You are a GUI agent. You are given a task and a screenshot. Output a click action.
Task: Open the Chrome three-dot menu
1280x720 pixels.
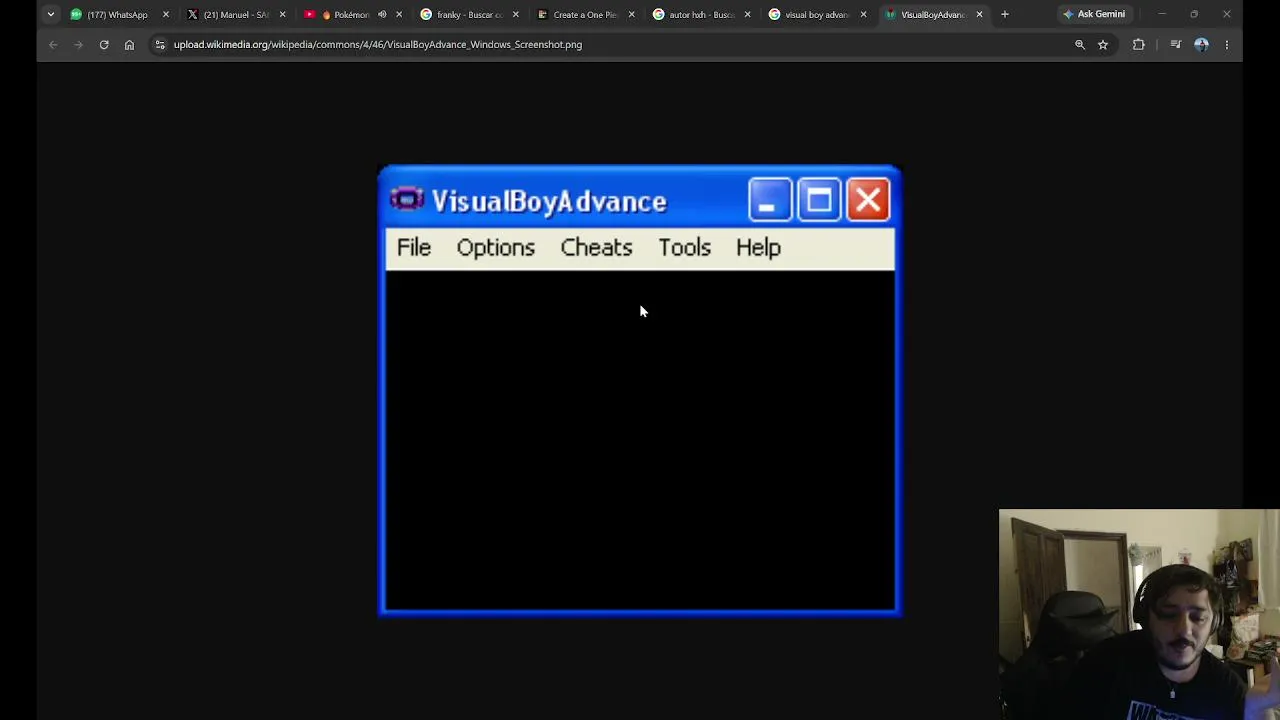tap(1227, 44)
